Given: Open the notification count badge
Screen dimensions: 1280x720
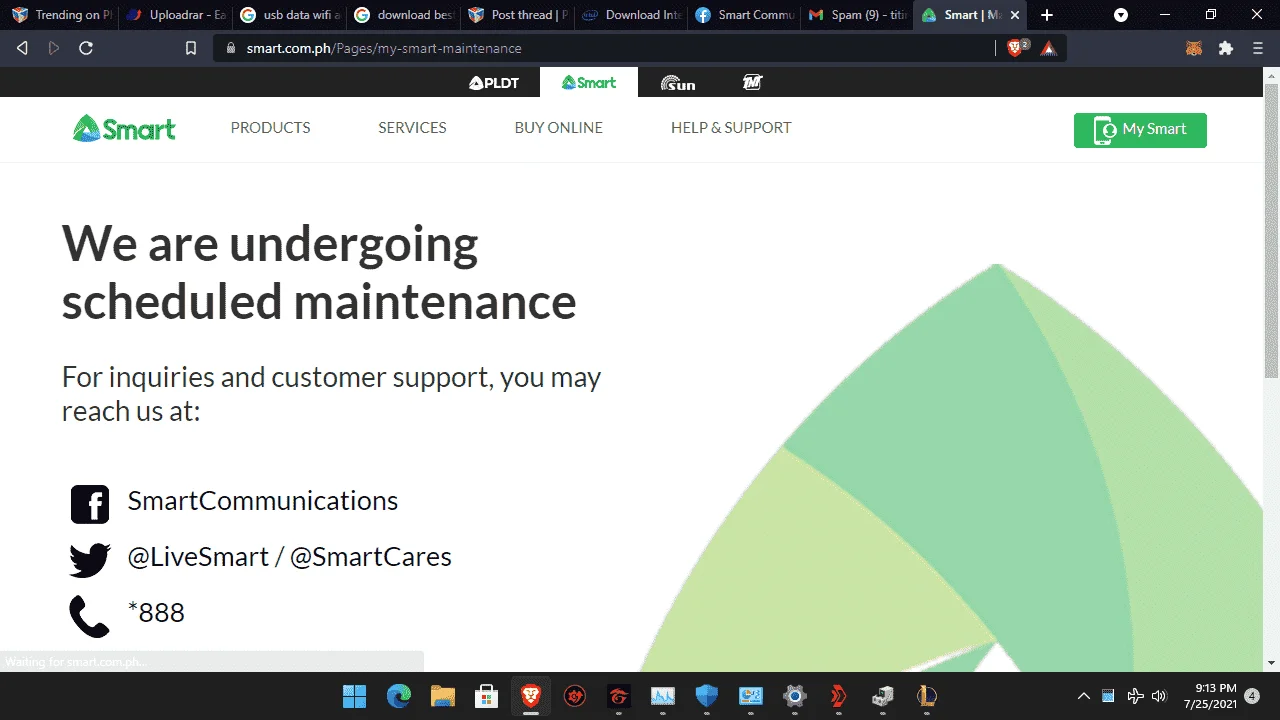Looking at the screenshot, I should coord(1252,696).
